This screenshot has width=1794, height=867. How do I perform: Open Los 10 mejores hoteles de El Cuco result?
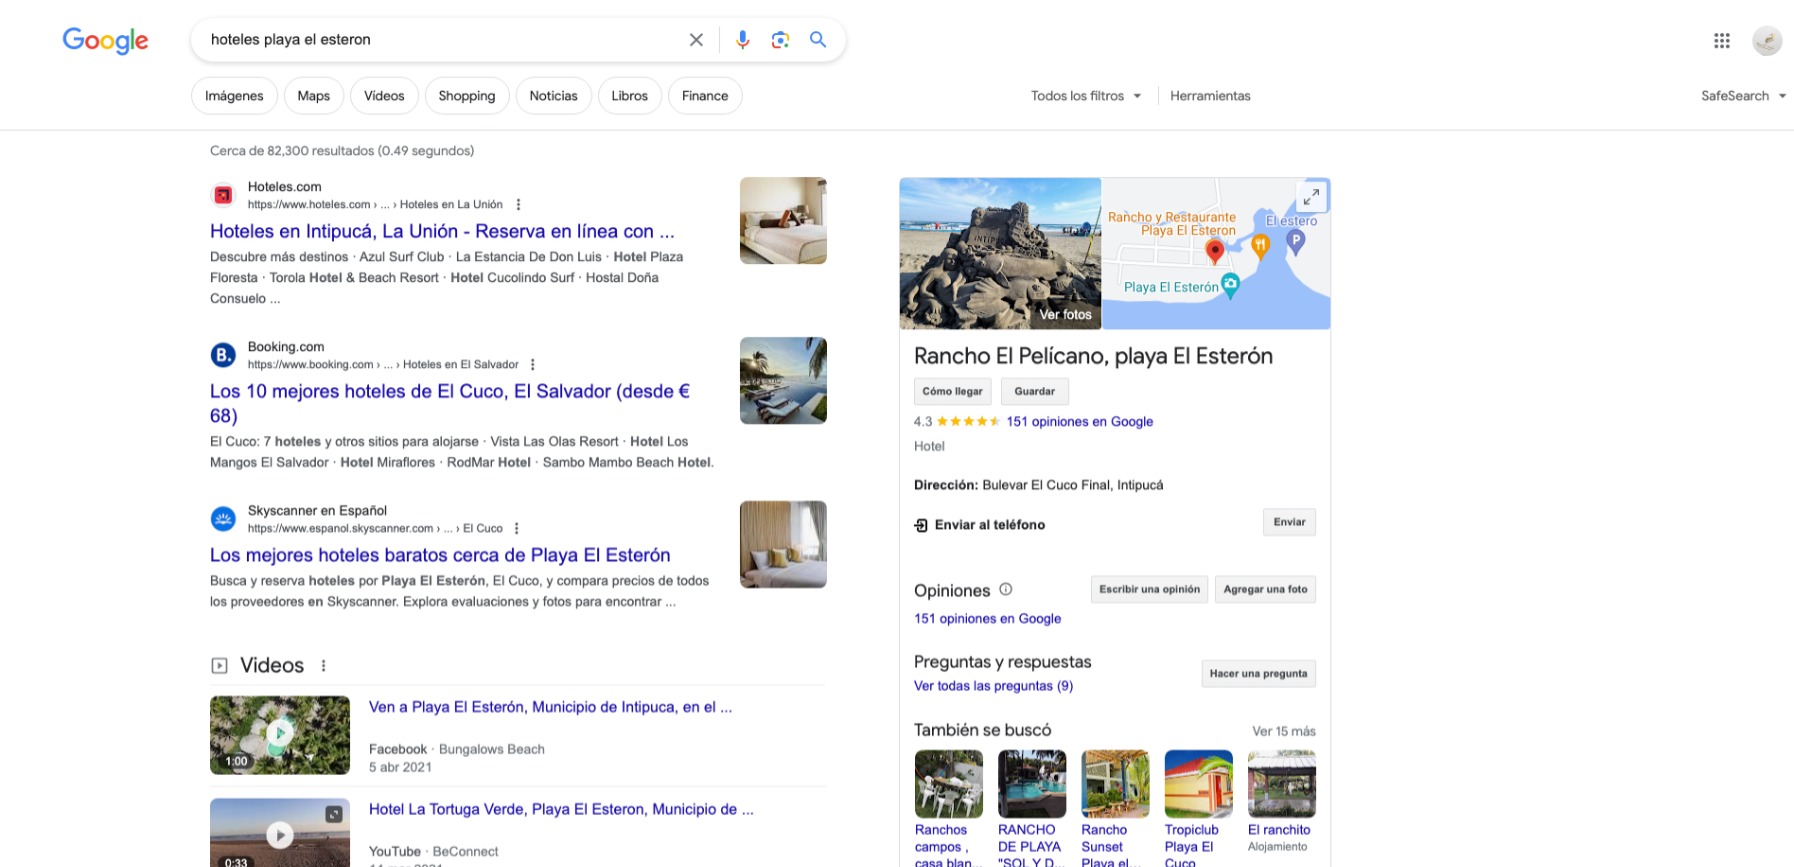coord(450,403)
